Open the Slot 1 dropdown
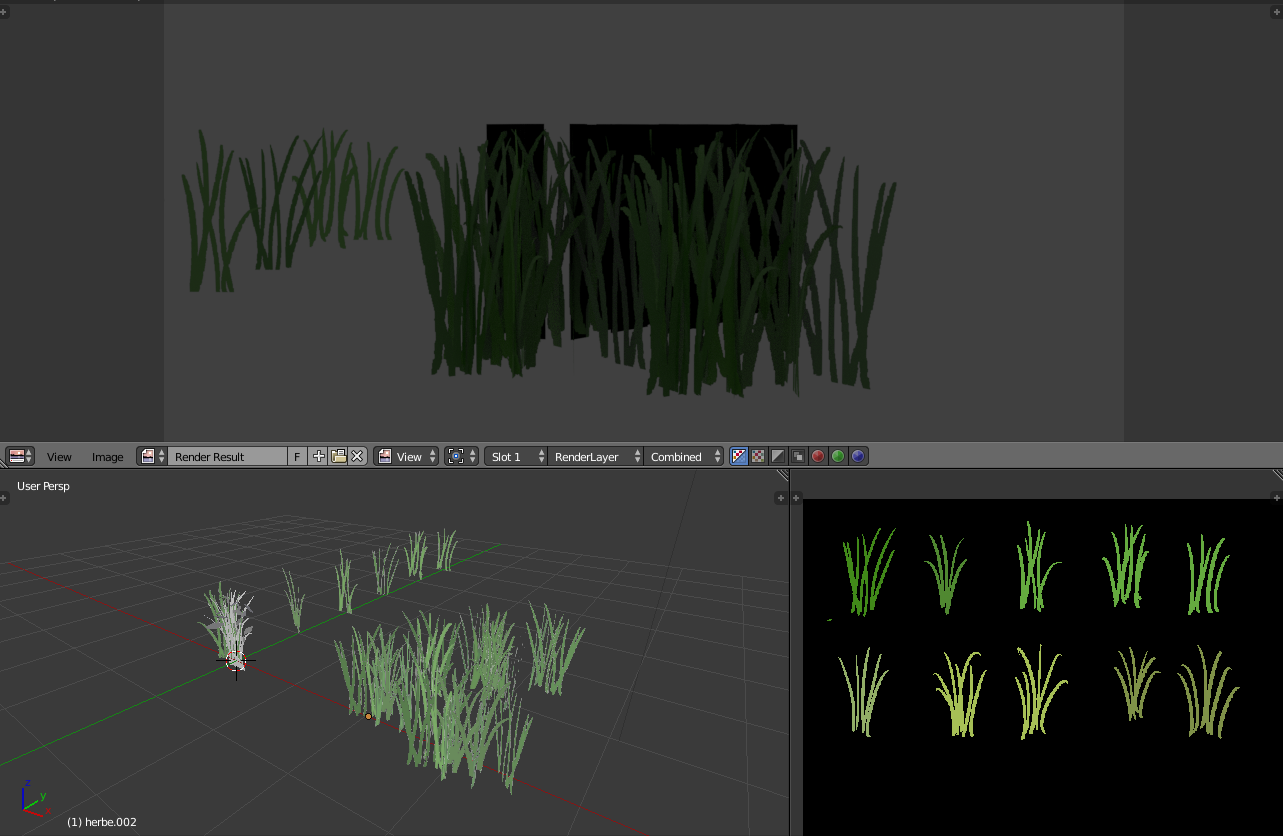1283x836 pixels. 516,456
